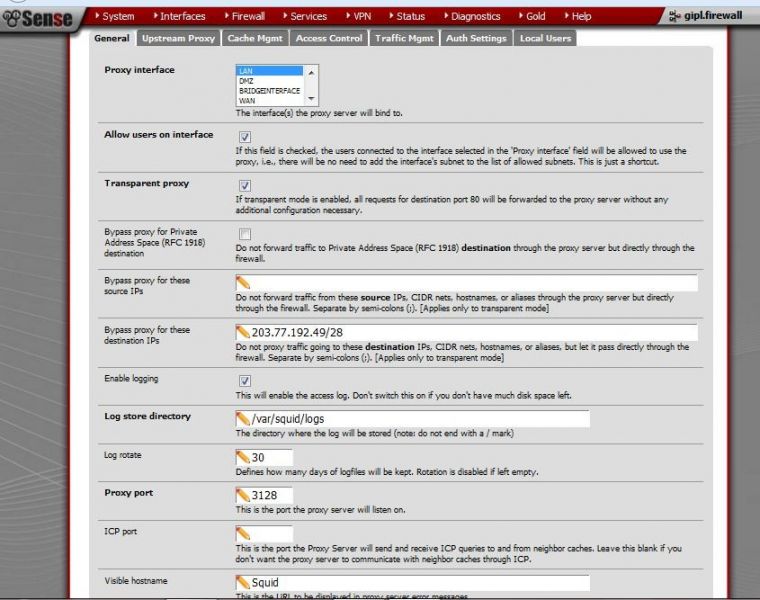Screen dimensions: 760x600
Task: Disable the Transparent proxy checkbox
Action: tap(245, 185)
